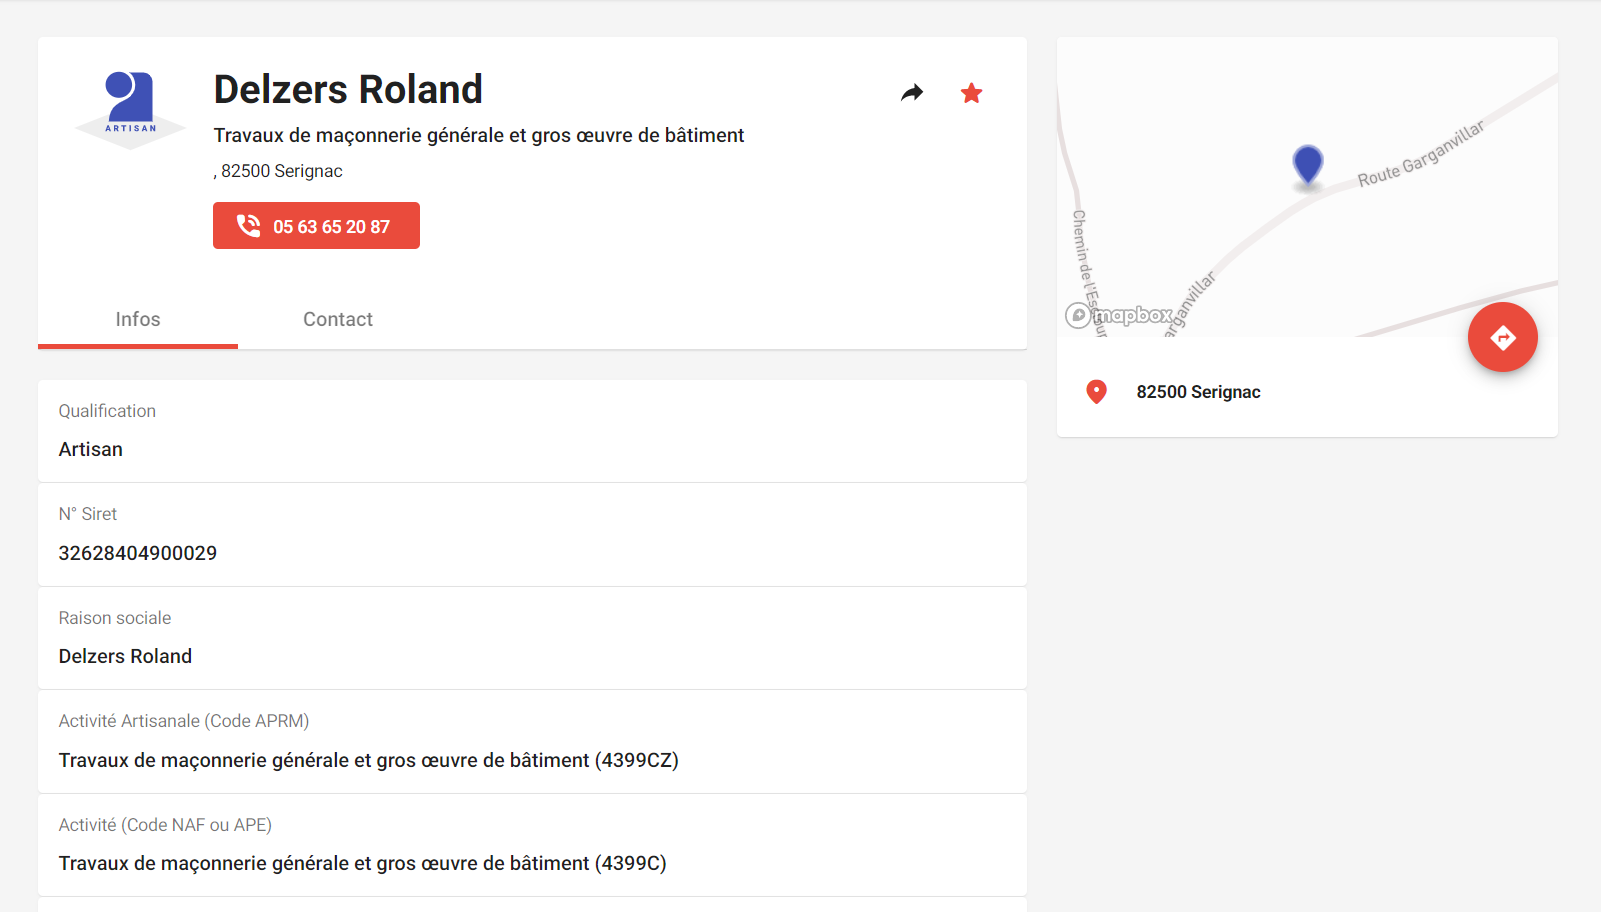Click the Raison sociale field label
Viewport: 1601px width, 912px height.
point(115,618)
